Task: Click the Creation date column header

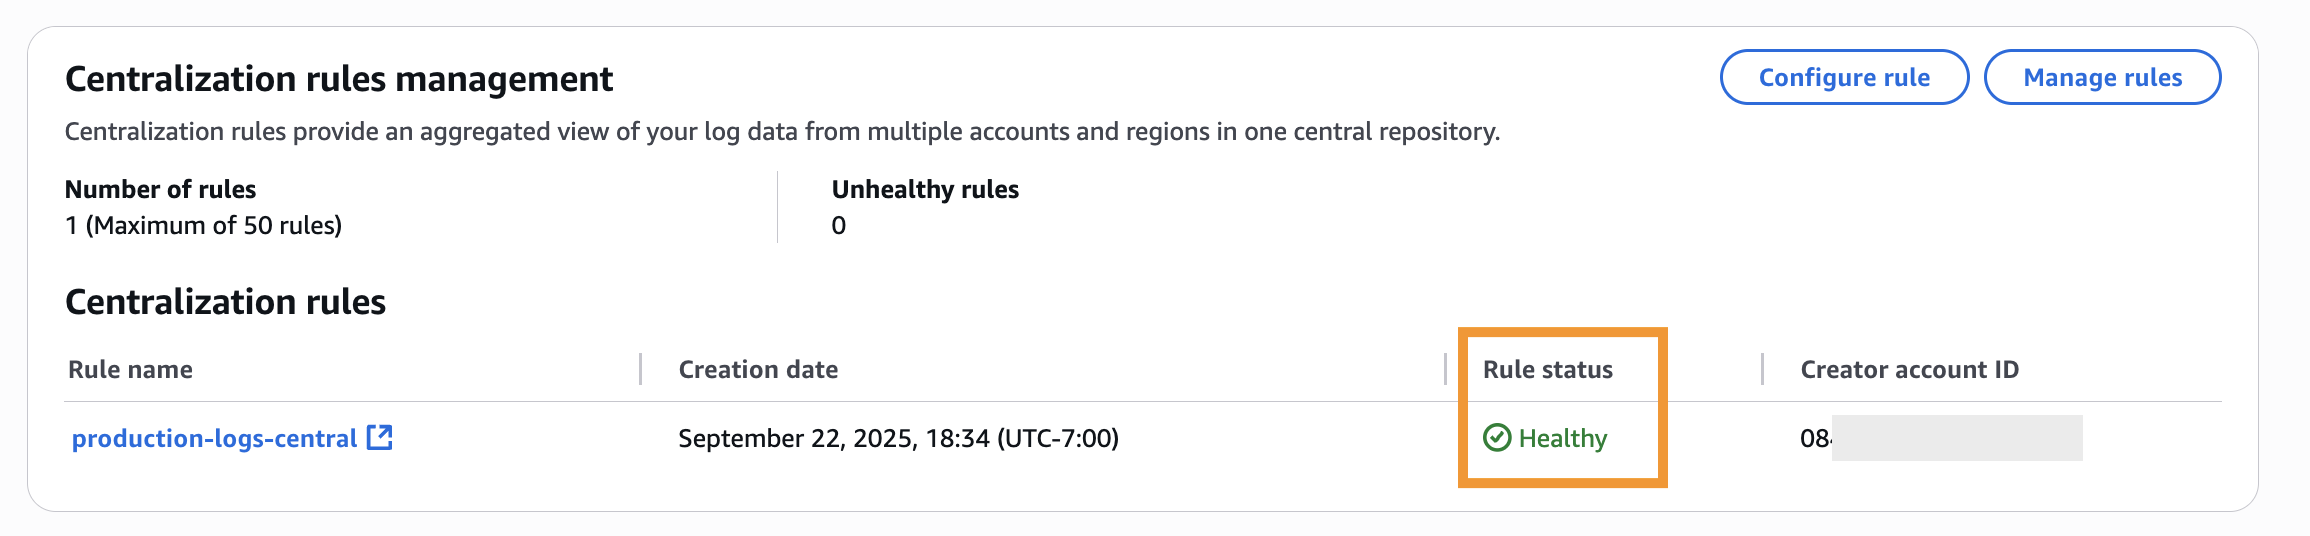Action: (758, 369)
